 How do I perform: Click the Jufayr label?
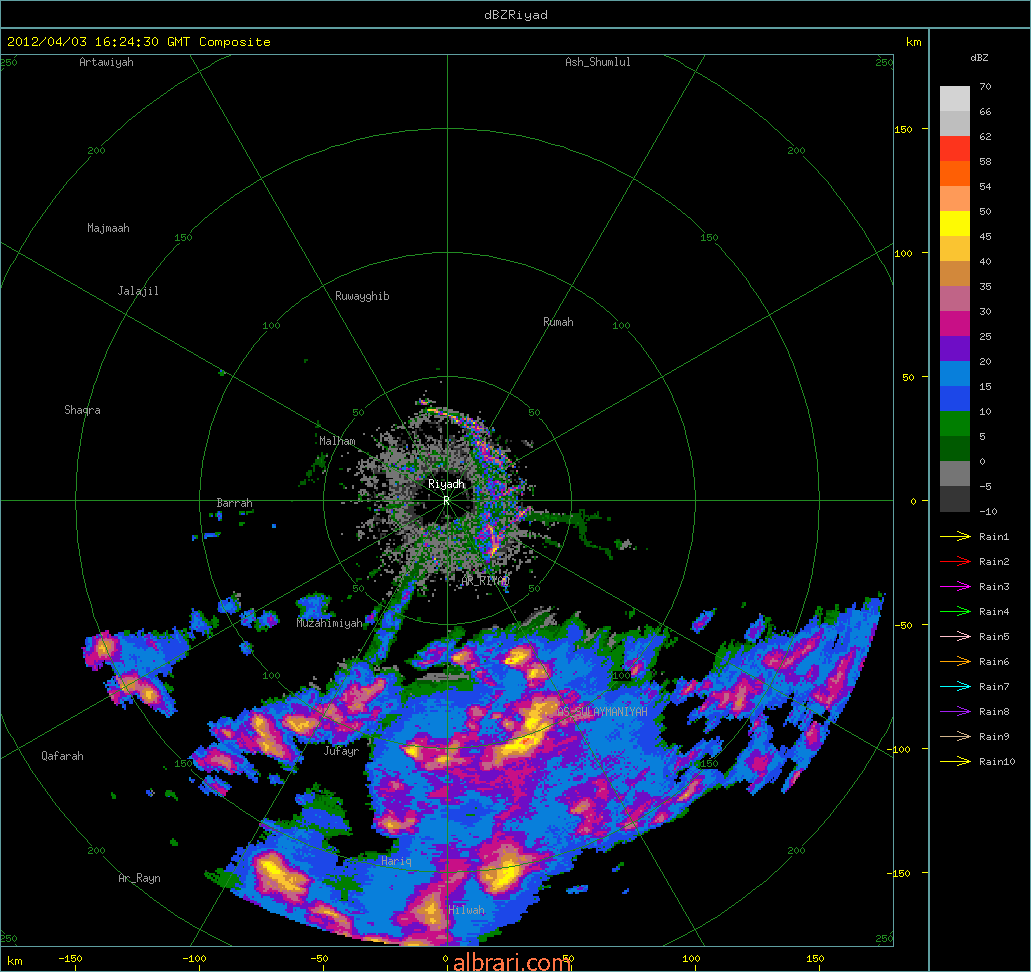coord(341,750)
